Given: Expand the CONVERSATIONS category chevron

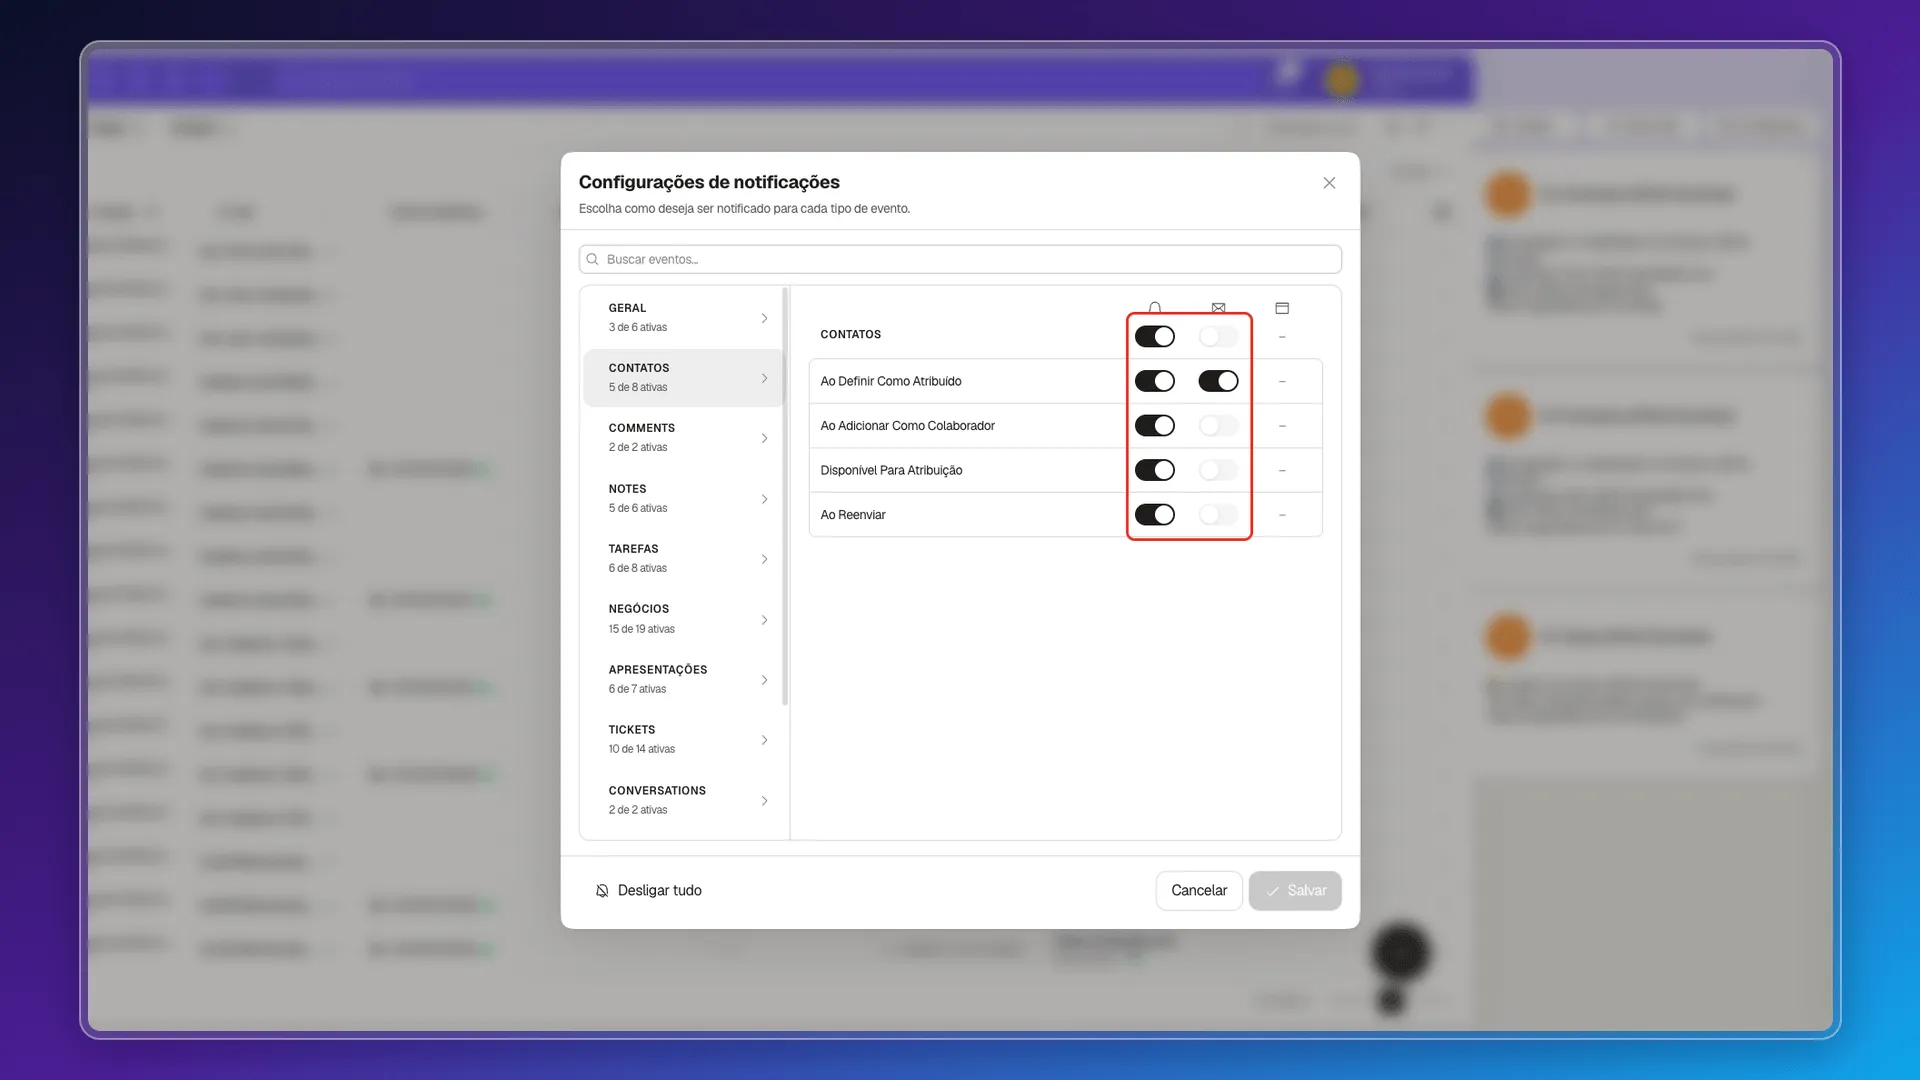Looking at the screenshot, I should pyautogui.click(x=764, y=801).
